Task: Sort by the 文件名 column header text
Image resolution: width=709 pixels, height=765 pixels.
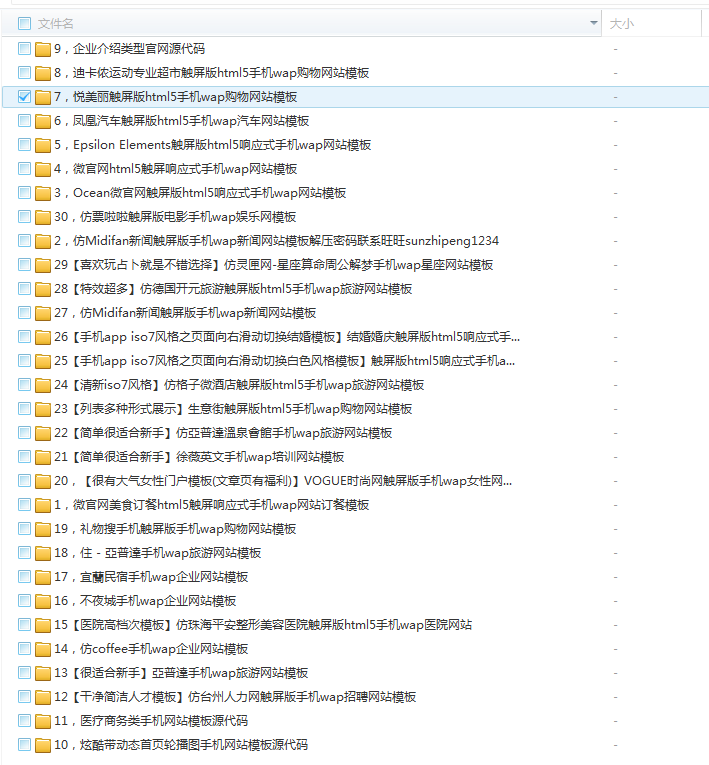Action: (x=56, y=24)
